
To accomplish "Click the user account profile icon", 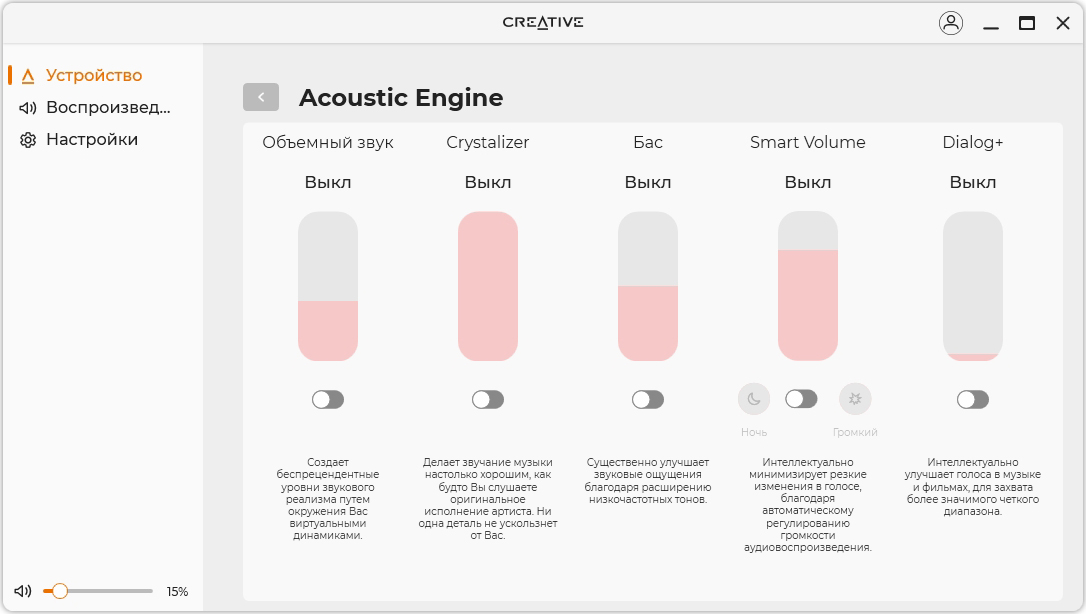I will point(950,23).
